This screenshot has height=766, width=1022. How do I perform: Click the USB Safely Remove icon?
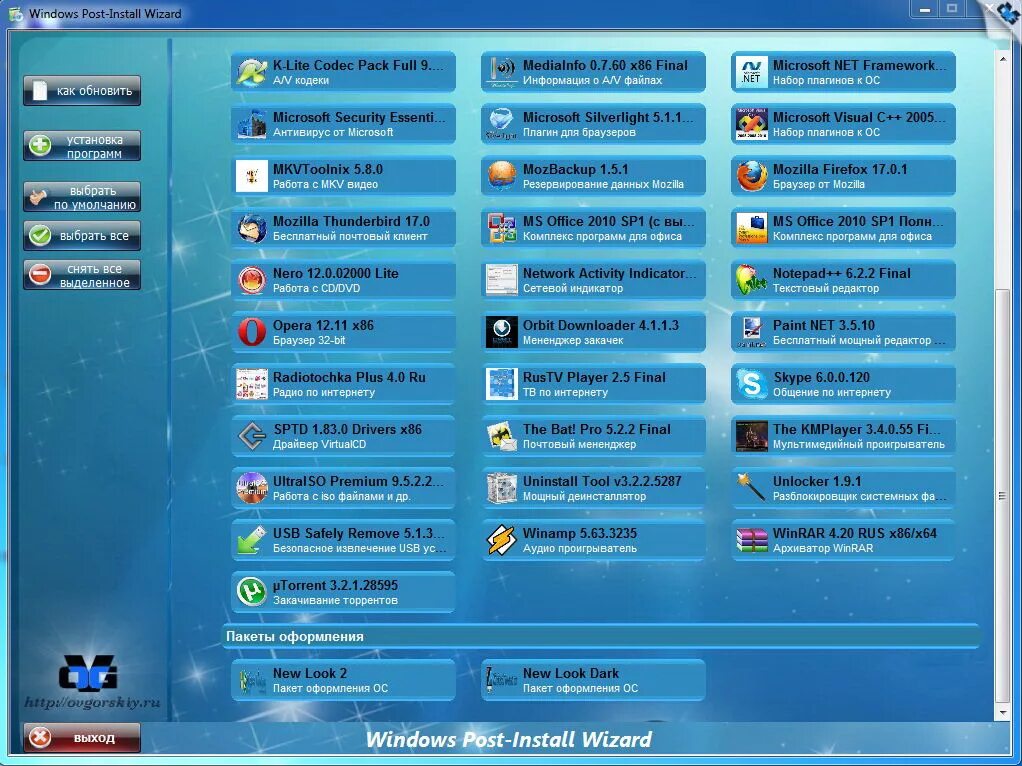pos(252,540)
